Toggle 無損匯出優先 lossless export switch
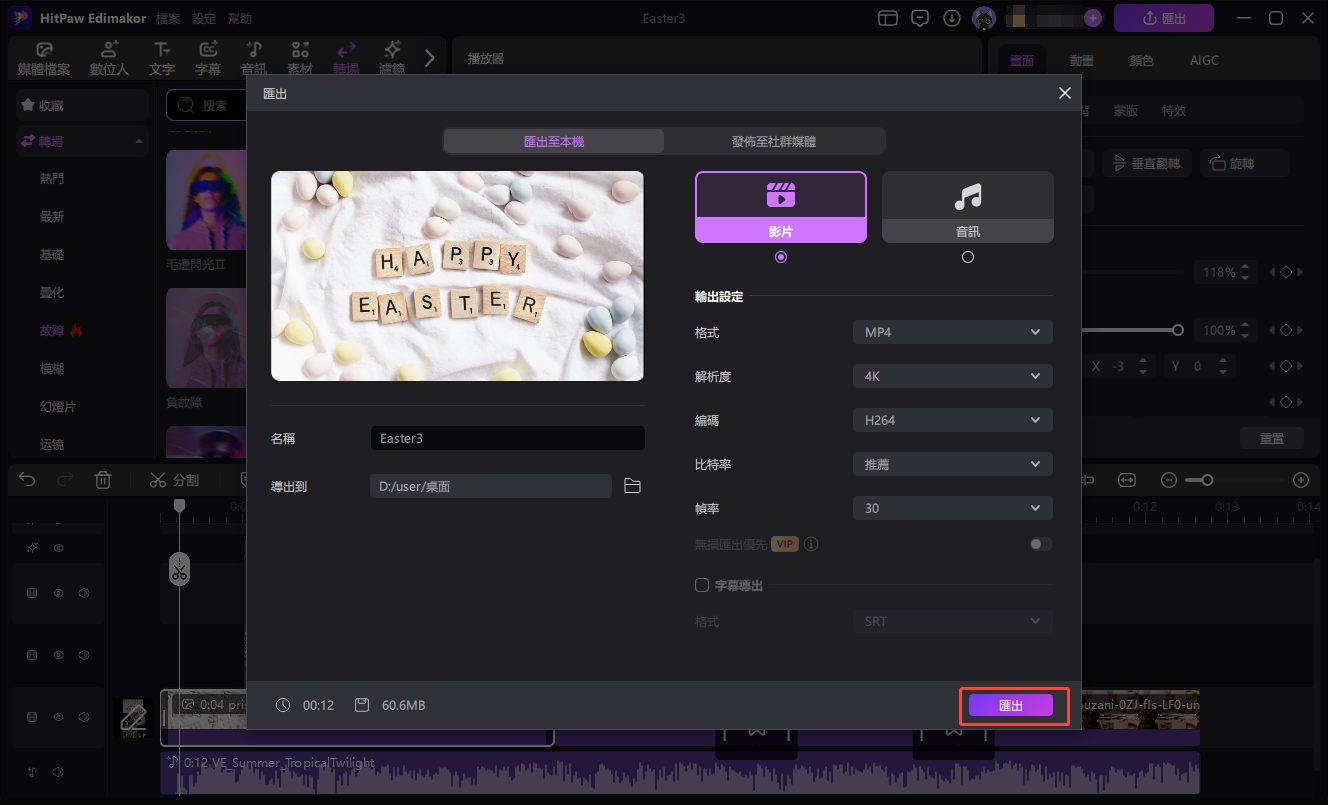This screenshot has width=1328, height=805. coord(1040,543)
